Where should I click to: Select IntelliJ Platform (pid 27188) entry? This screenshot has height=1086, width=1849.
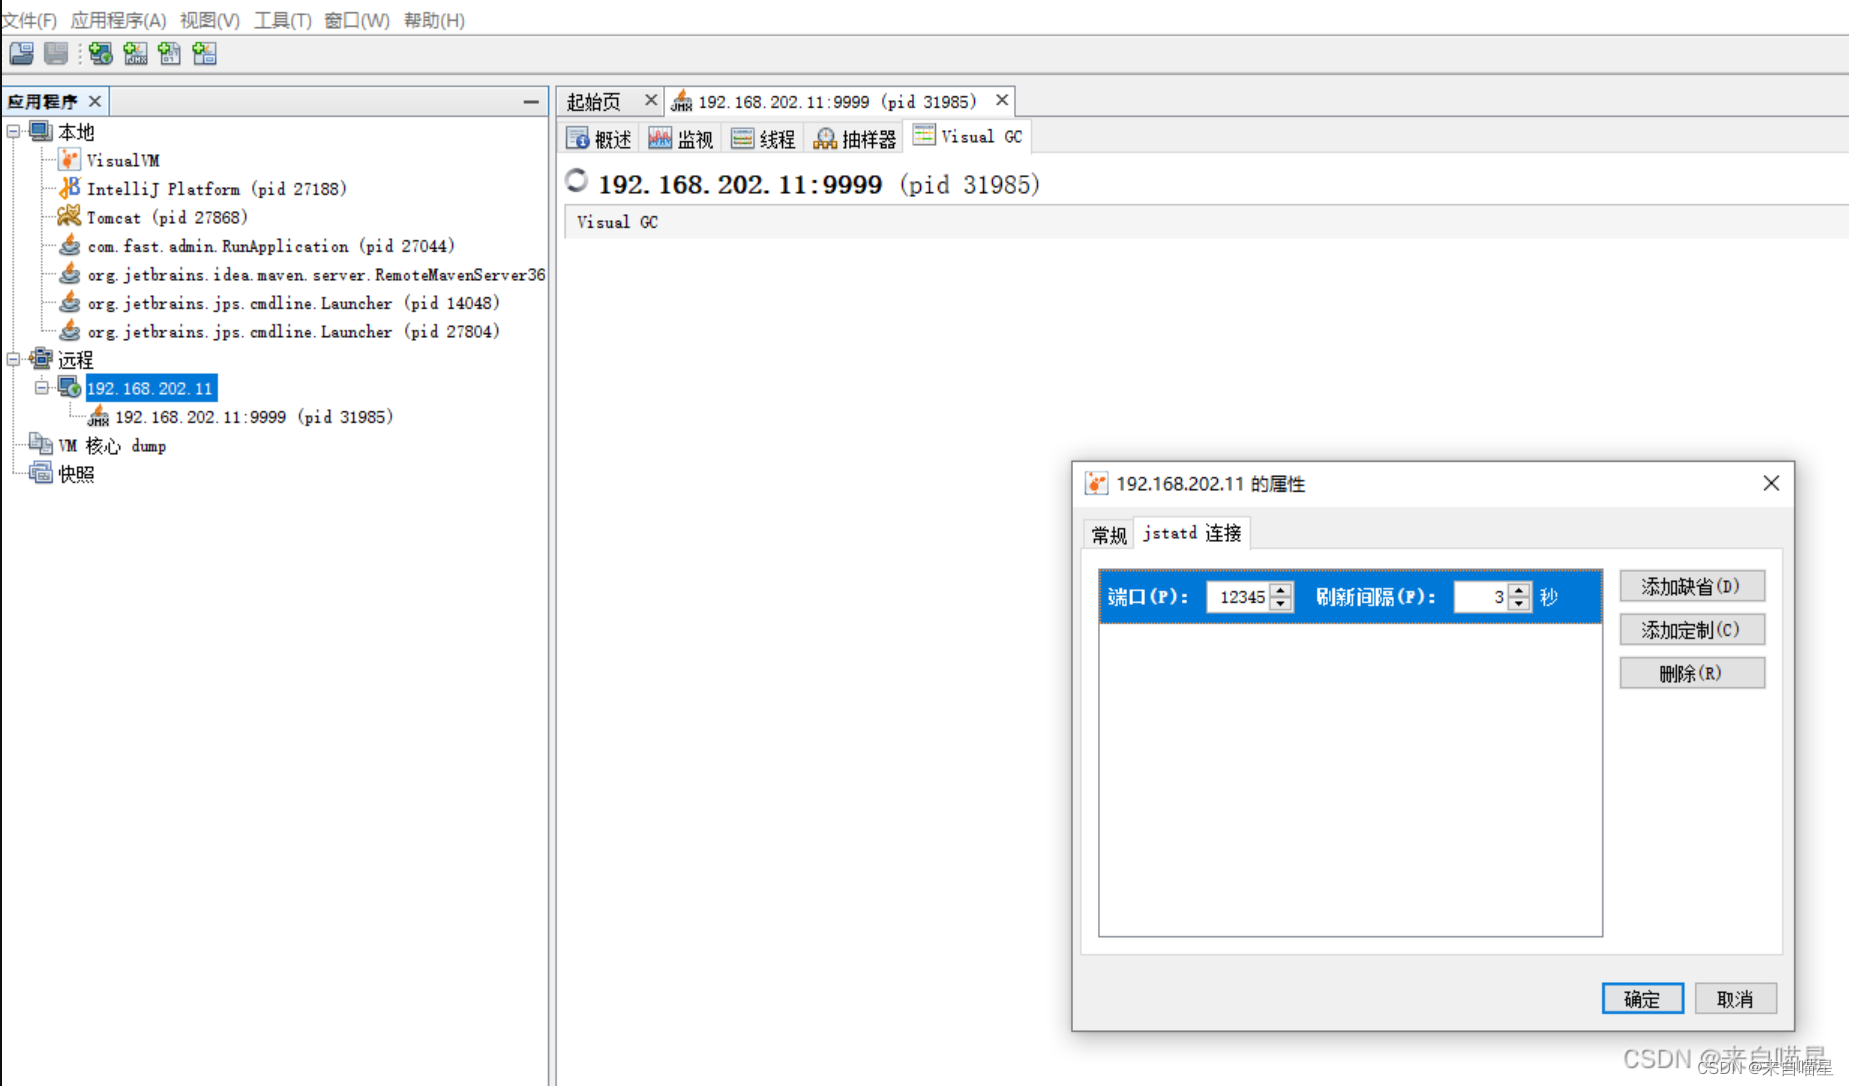[216, 188]
